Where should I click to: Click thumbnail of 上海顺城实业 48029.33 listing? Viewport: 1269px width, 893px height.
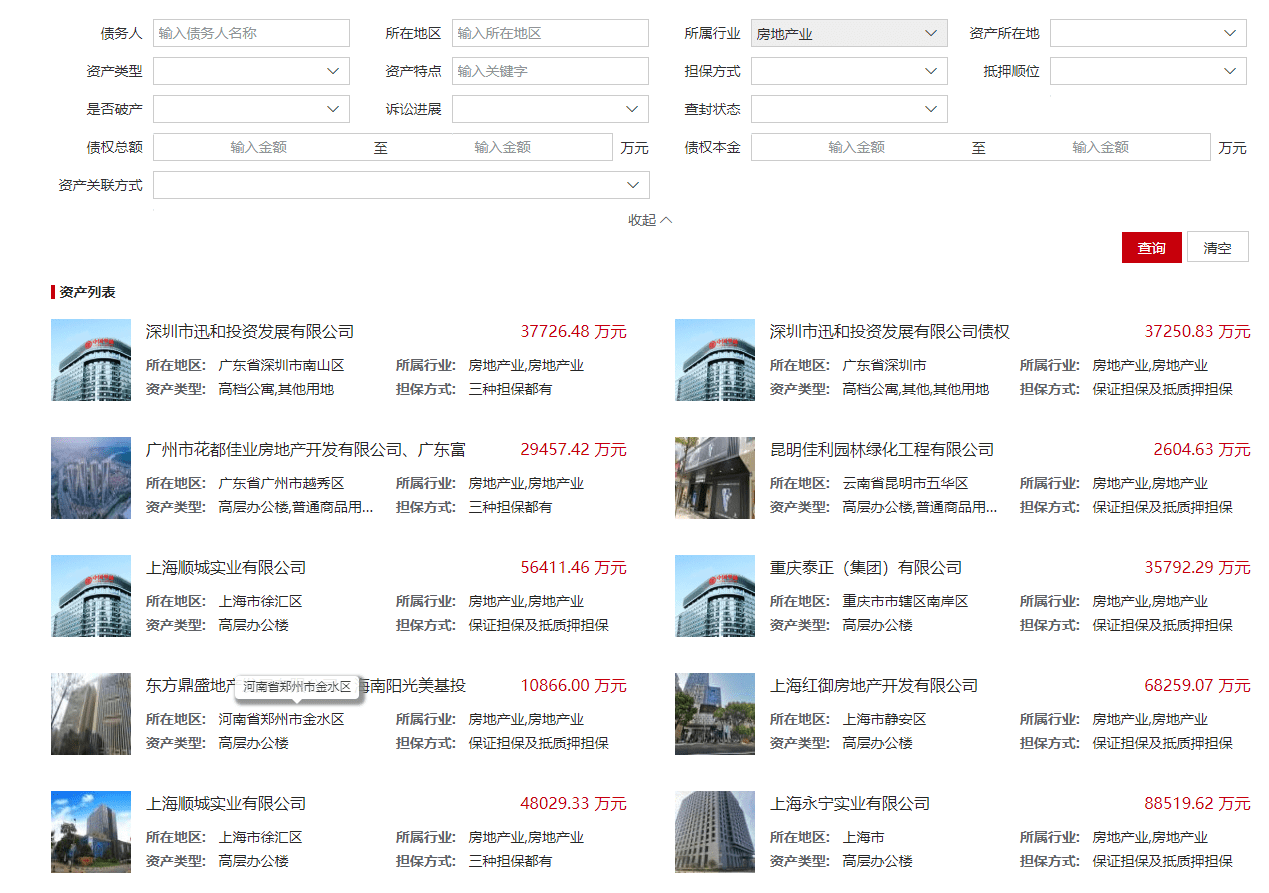click(x=91, y=832)
